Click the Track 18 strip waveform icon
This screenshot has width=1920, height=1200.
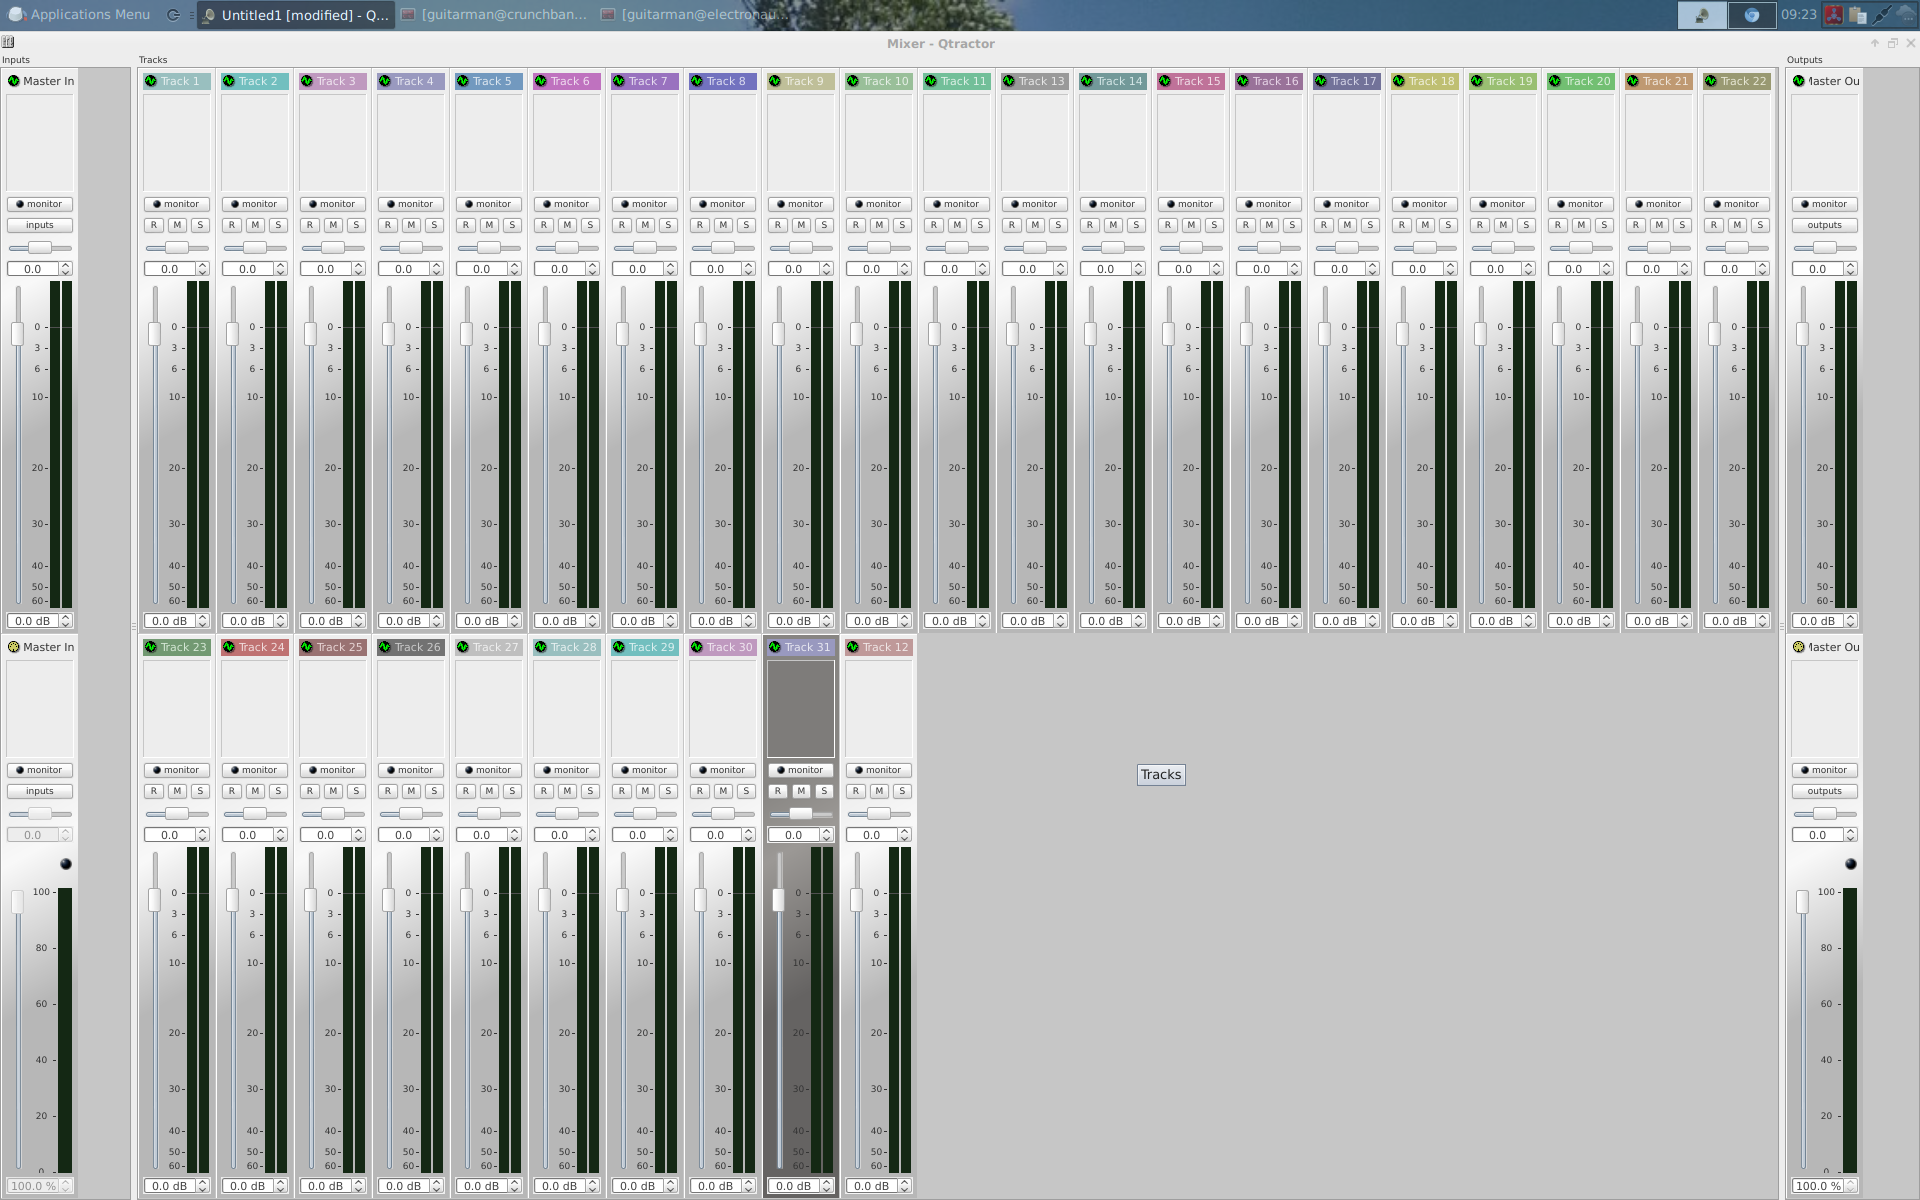coord(1399,81)
